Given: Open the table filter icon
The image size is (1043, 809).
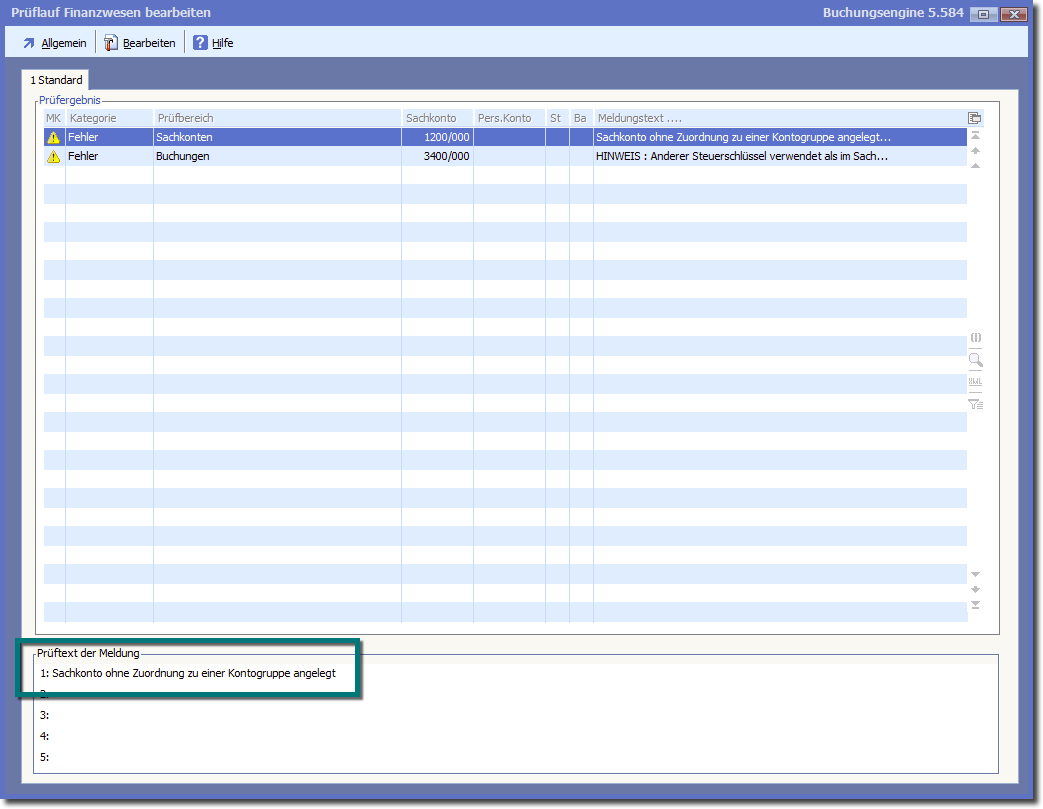Looking at the screenshot, I should coord(976,404).
